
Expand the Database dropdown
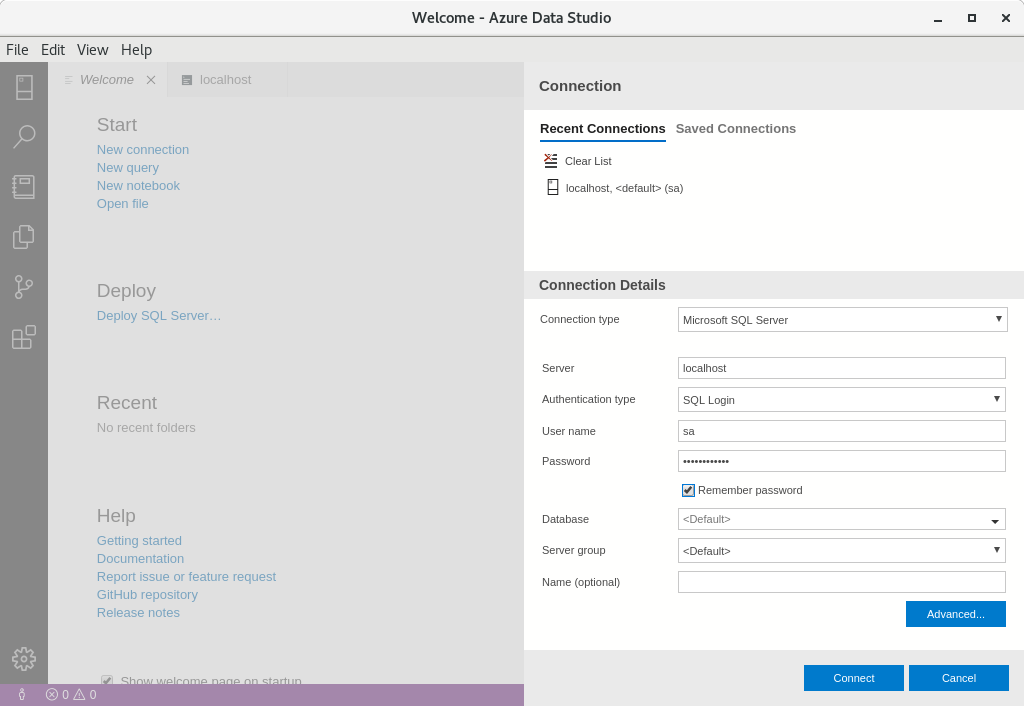[x=995, y=520]
